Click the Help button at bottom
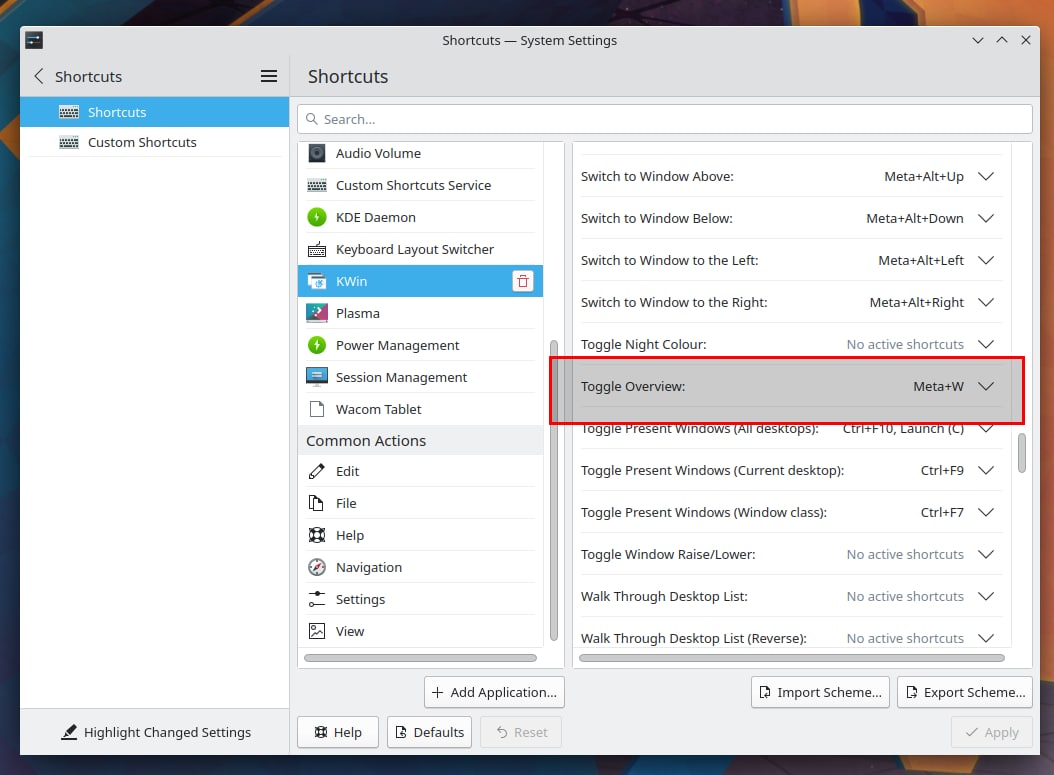Screen dimensions: 1054x775 click(338, 732)
